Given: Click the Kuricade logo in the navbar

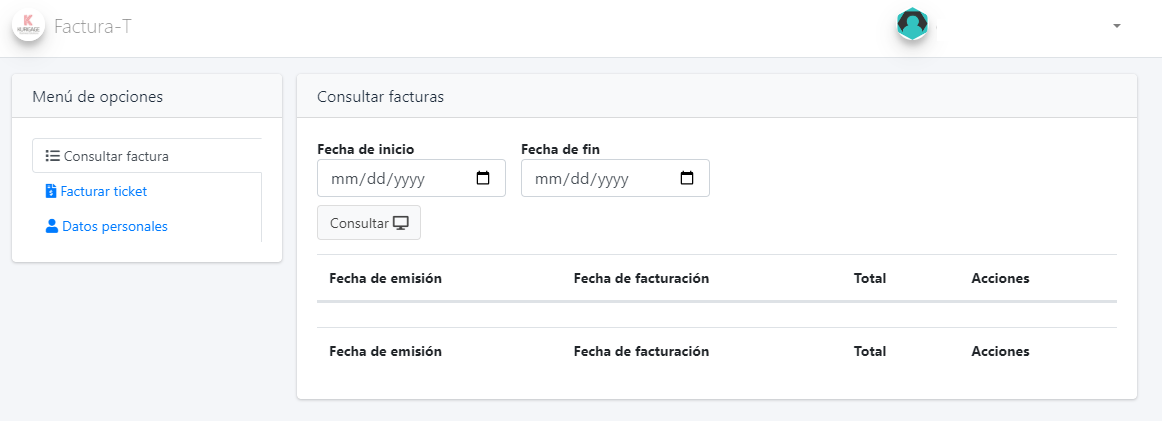Looking at the screenshot, I should [x=28, y=26].
